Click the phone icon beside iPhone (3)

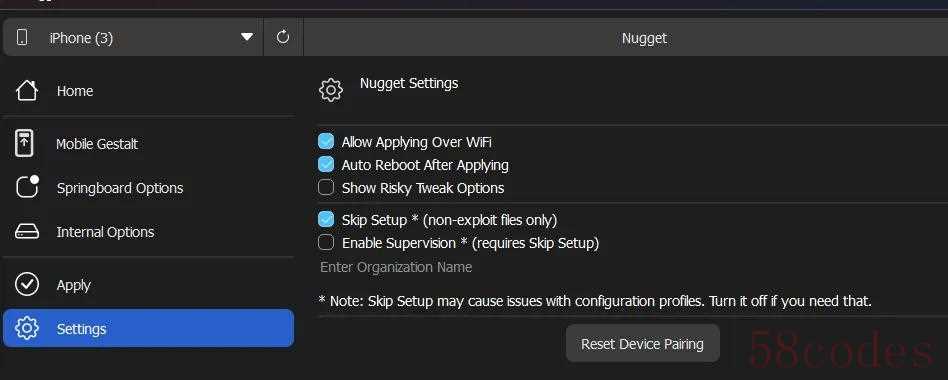pos(22,37)
